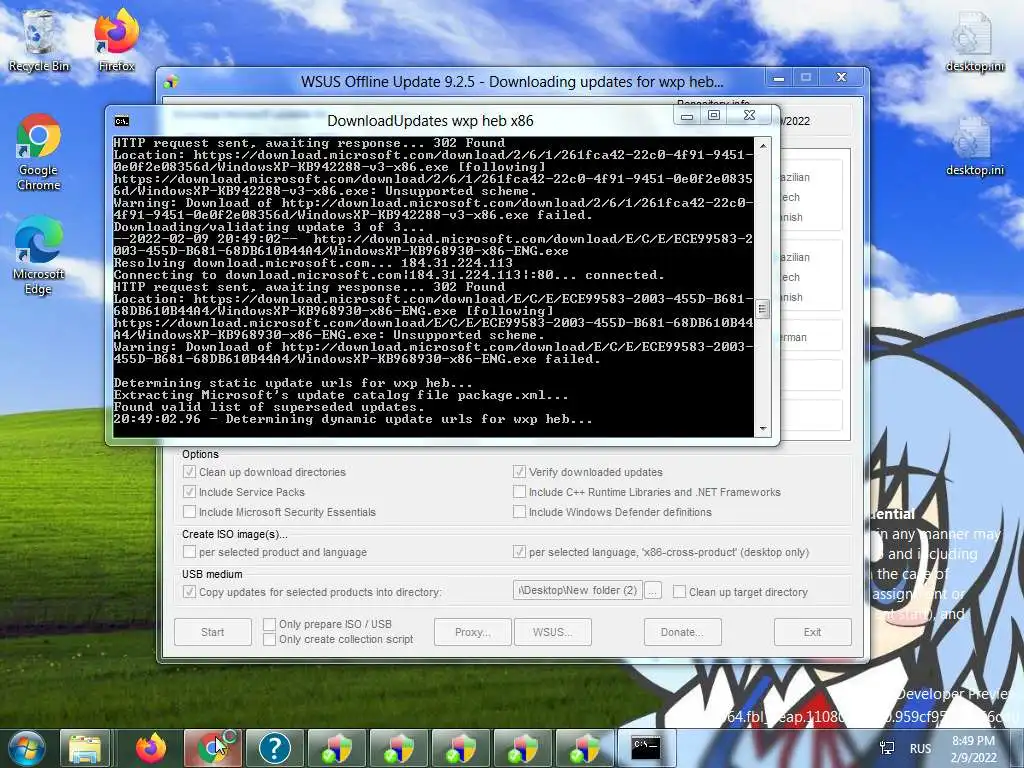1024x768 pixels.
Task: Click the cmd icon in DownloadUpdates title bar
Action: pyautogui.click(x=121, y=121)
